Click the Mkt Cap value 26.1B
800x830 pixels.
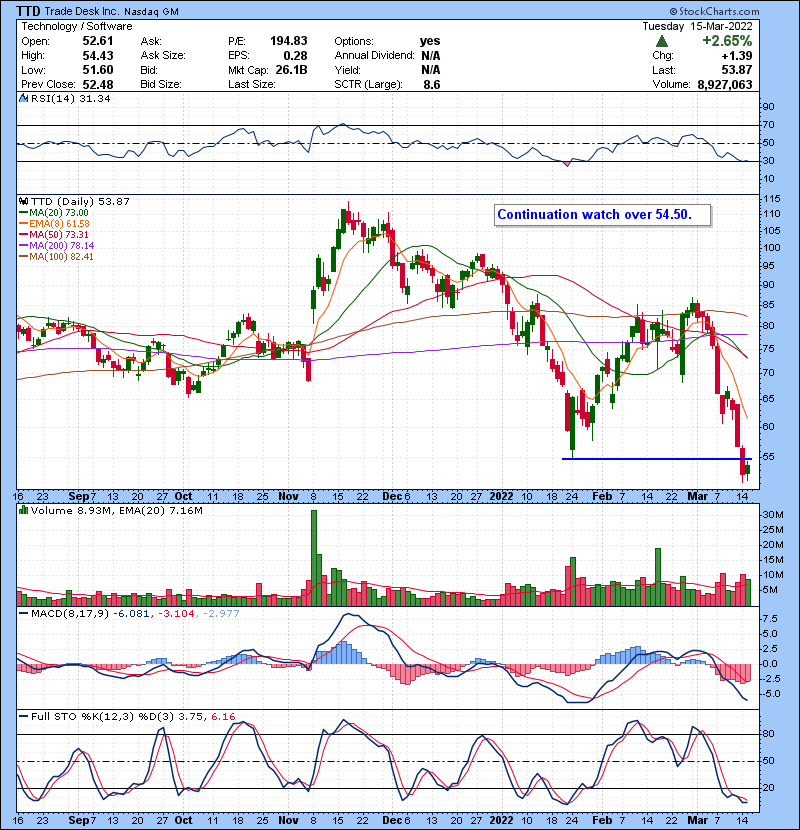[x=291, y=70]
